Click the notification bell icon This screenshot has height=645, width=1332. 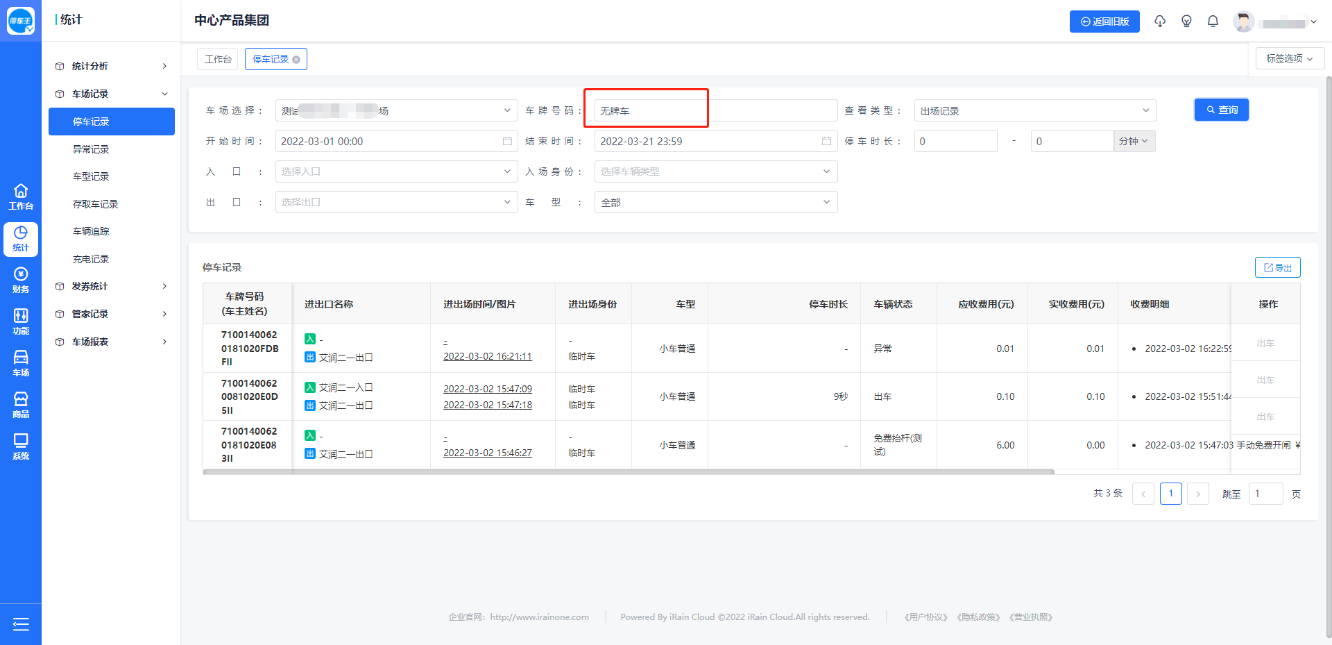click(x=1213, y=21)
